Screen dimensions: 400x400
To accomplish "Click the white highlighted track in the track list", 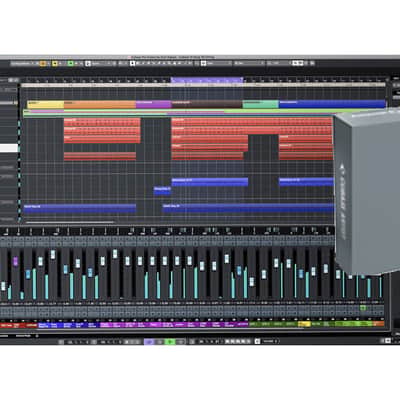I will point(9,149).
